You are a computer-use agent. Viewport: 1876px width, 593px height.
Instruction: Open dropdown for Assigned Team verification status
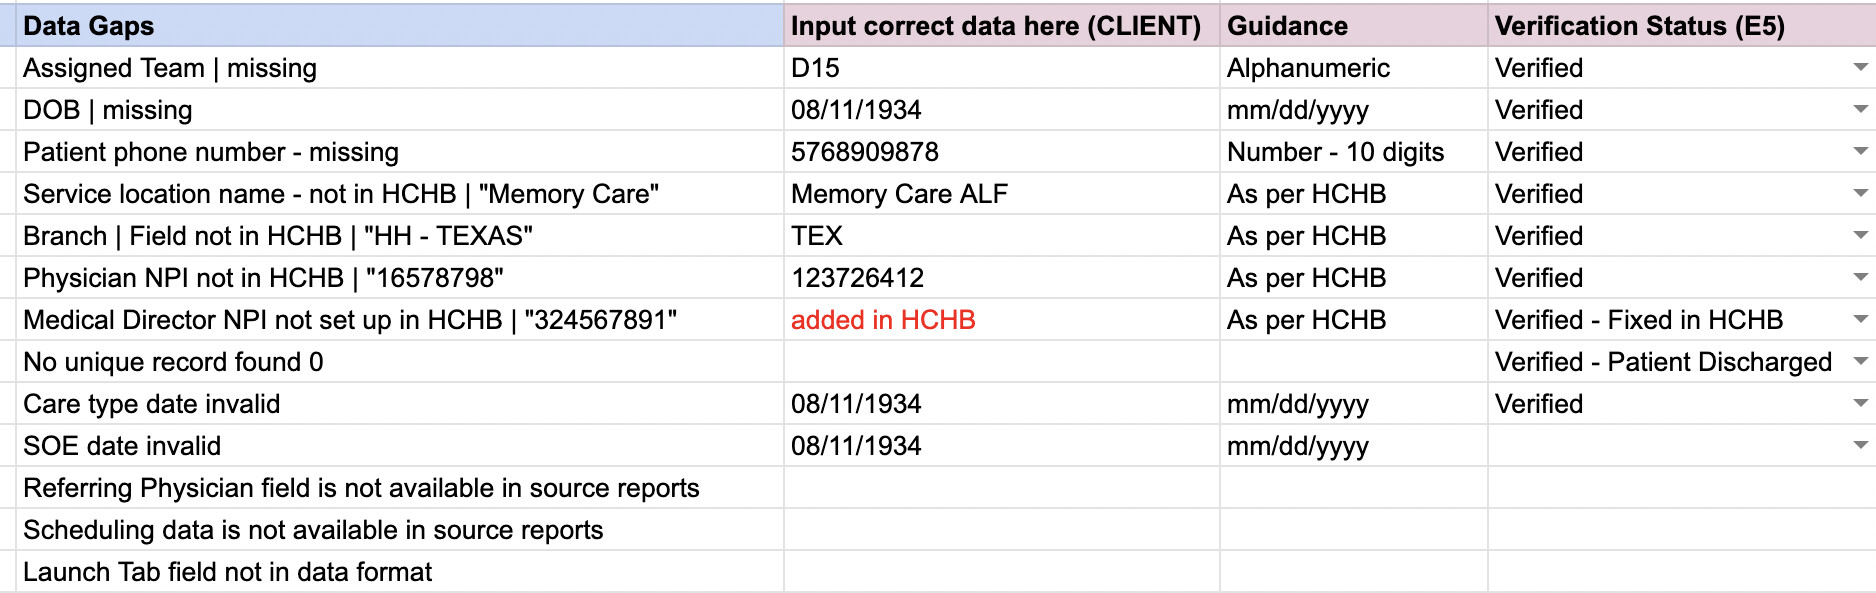[x=1860, y=68]
